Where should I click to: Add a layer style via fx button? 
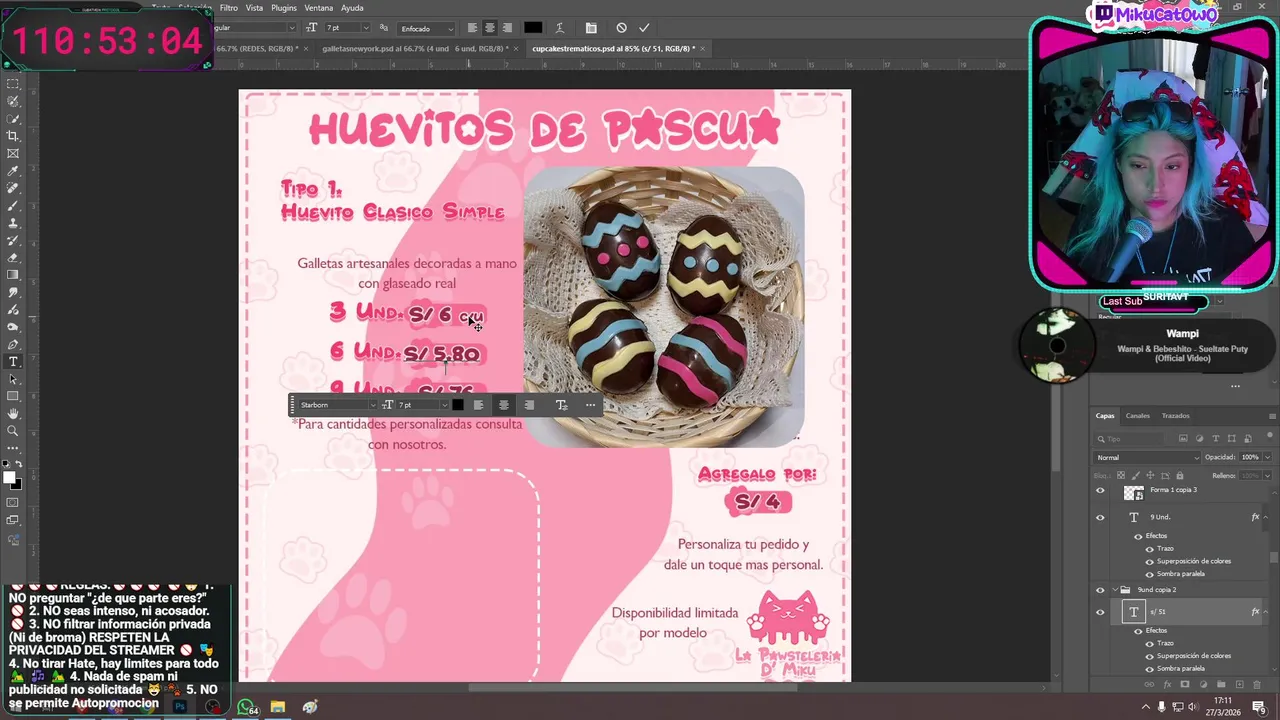pos(1167,684)
